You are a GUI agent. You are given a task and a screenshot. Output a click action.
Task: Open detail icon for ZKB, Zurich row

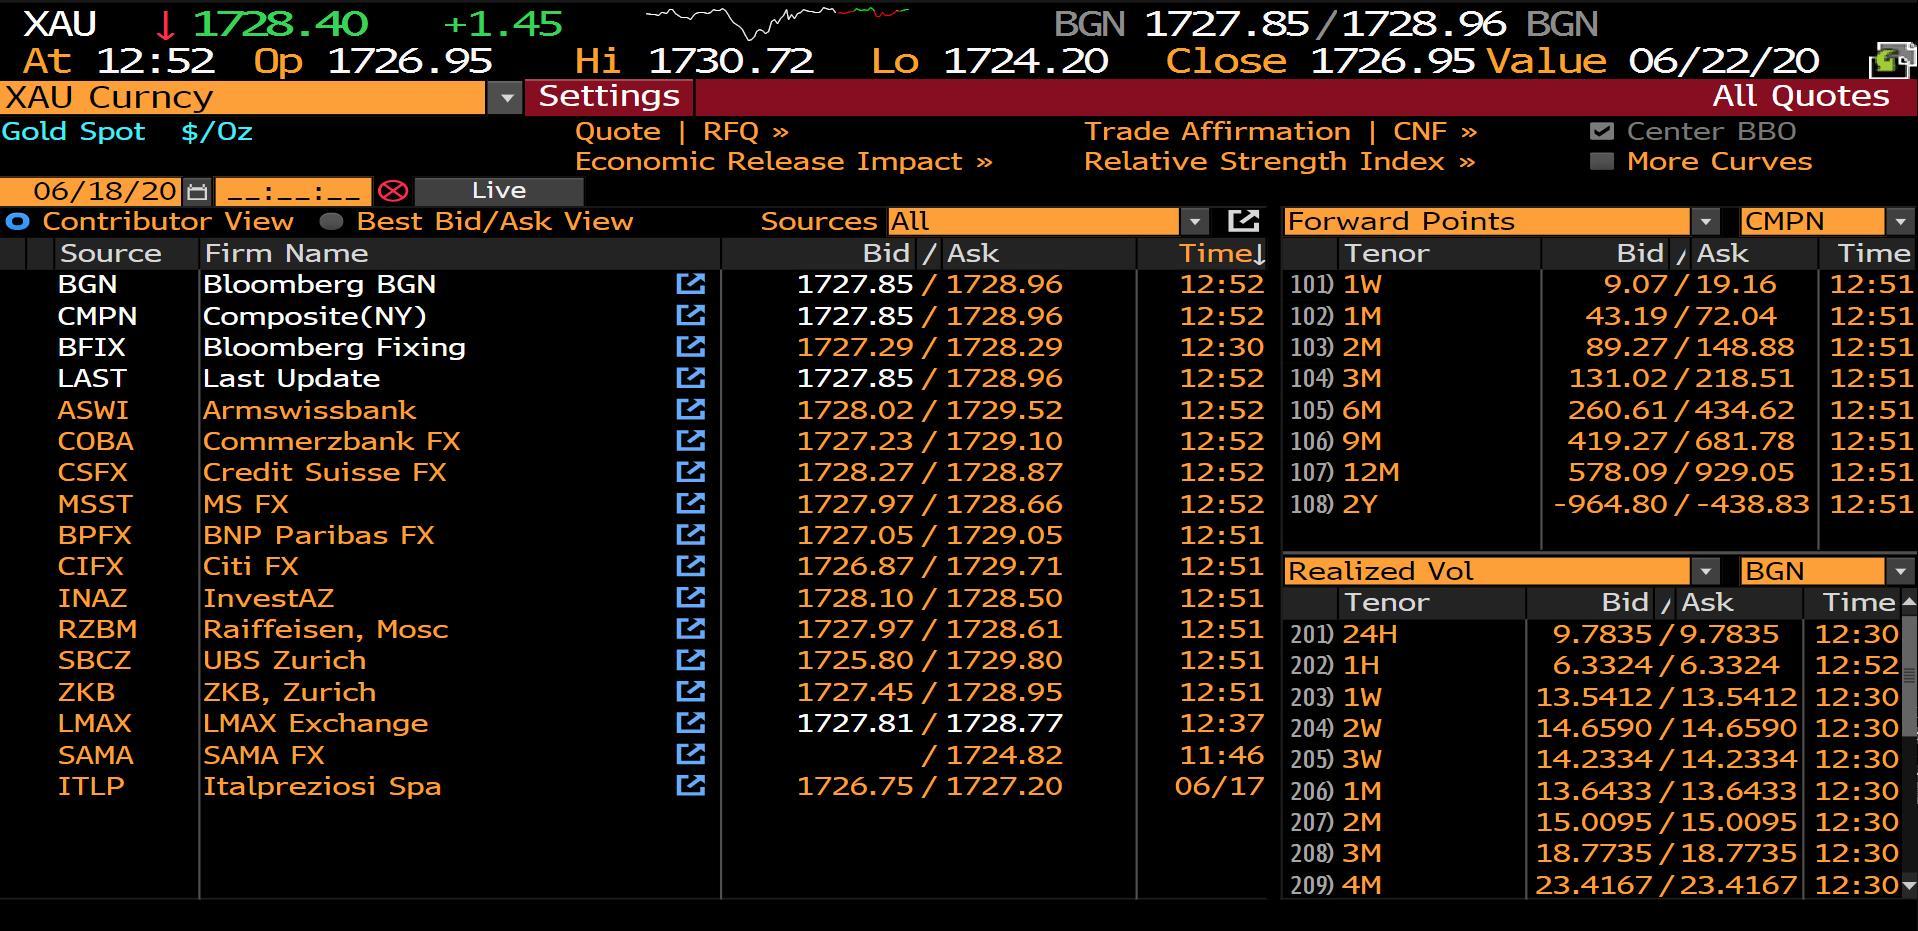point(690,692)
